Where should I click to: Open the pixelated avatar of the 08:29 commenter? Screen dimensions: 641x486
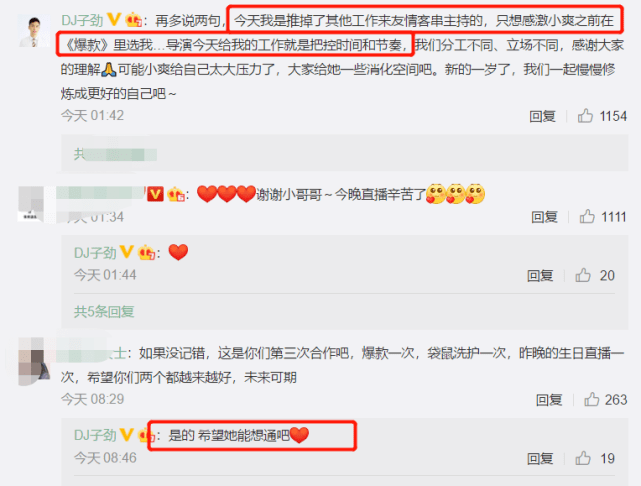(x=34, y=361)
